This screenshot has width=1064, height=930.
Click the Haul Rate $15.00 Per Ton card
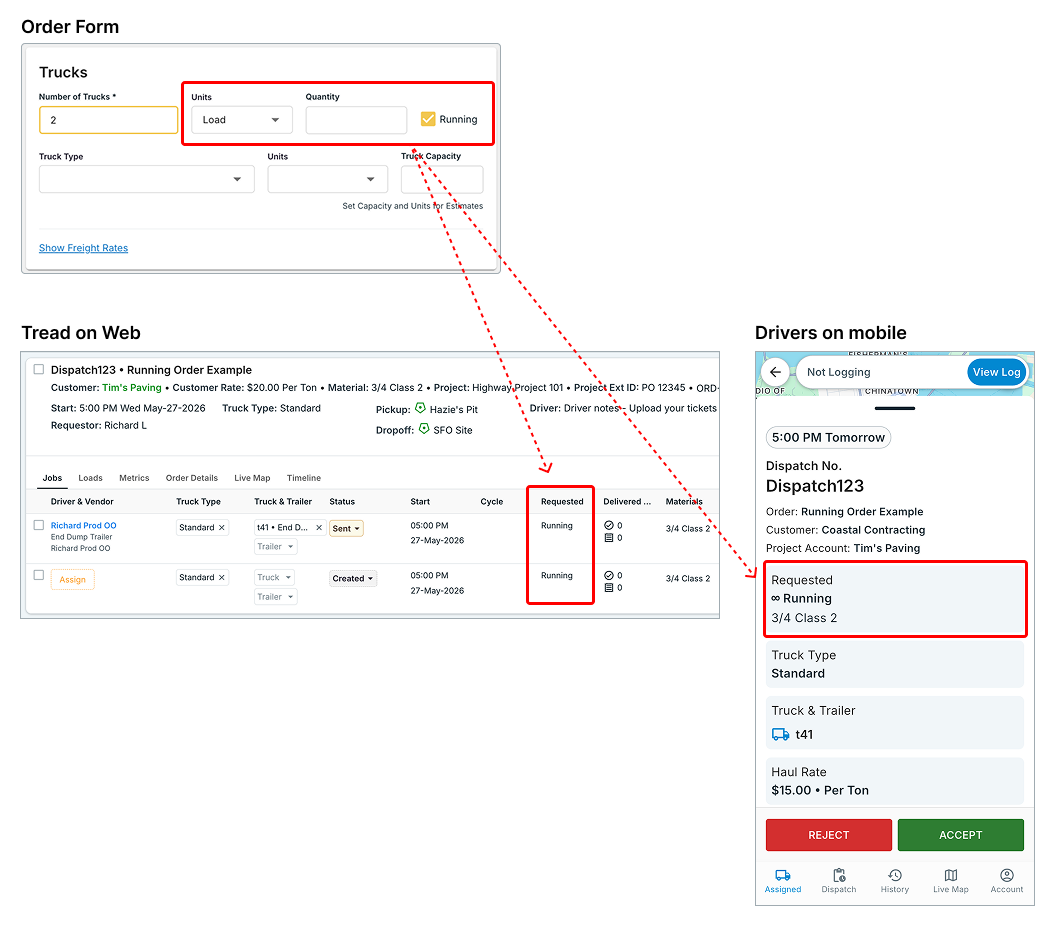point(894,781)
